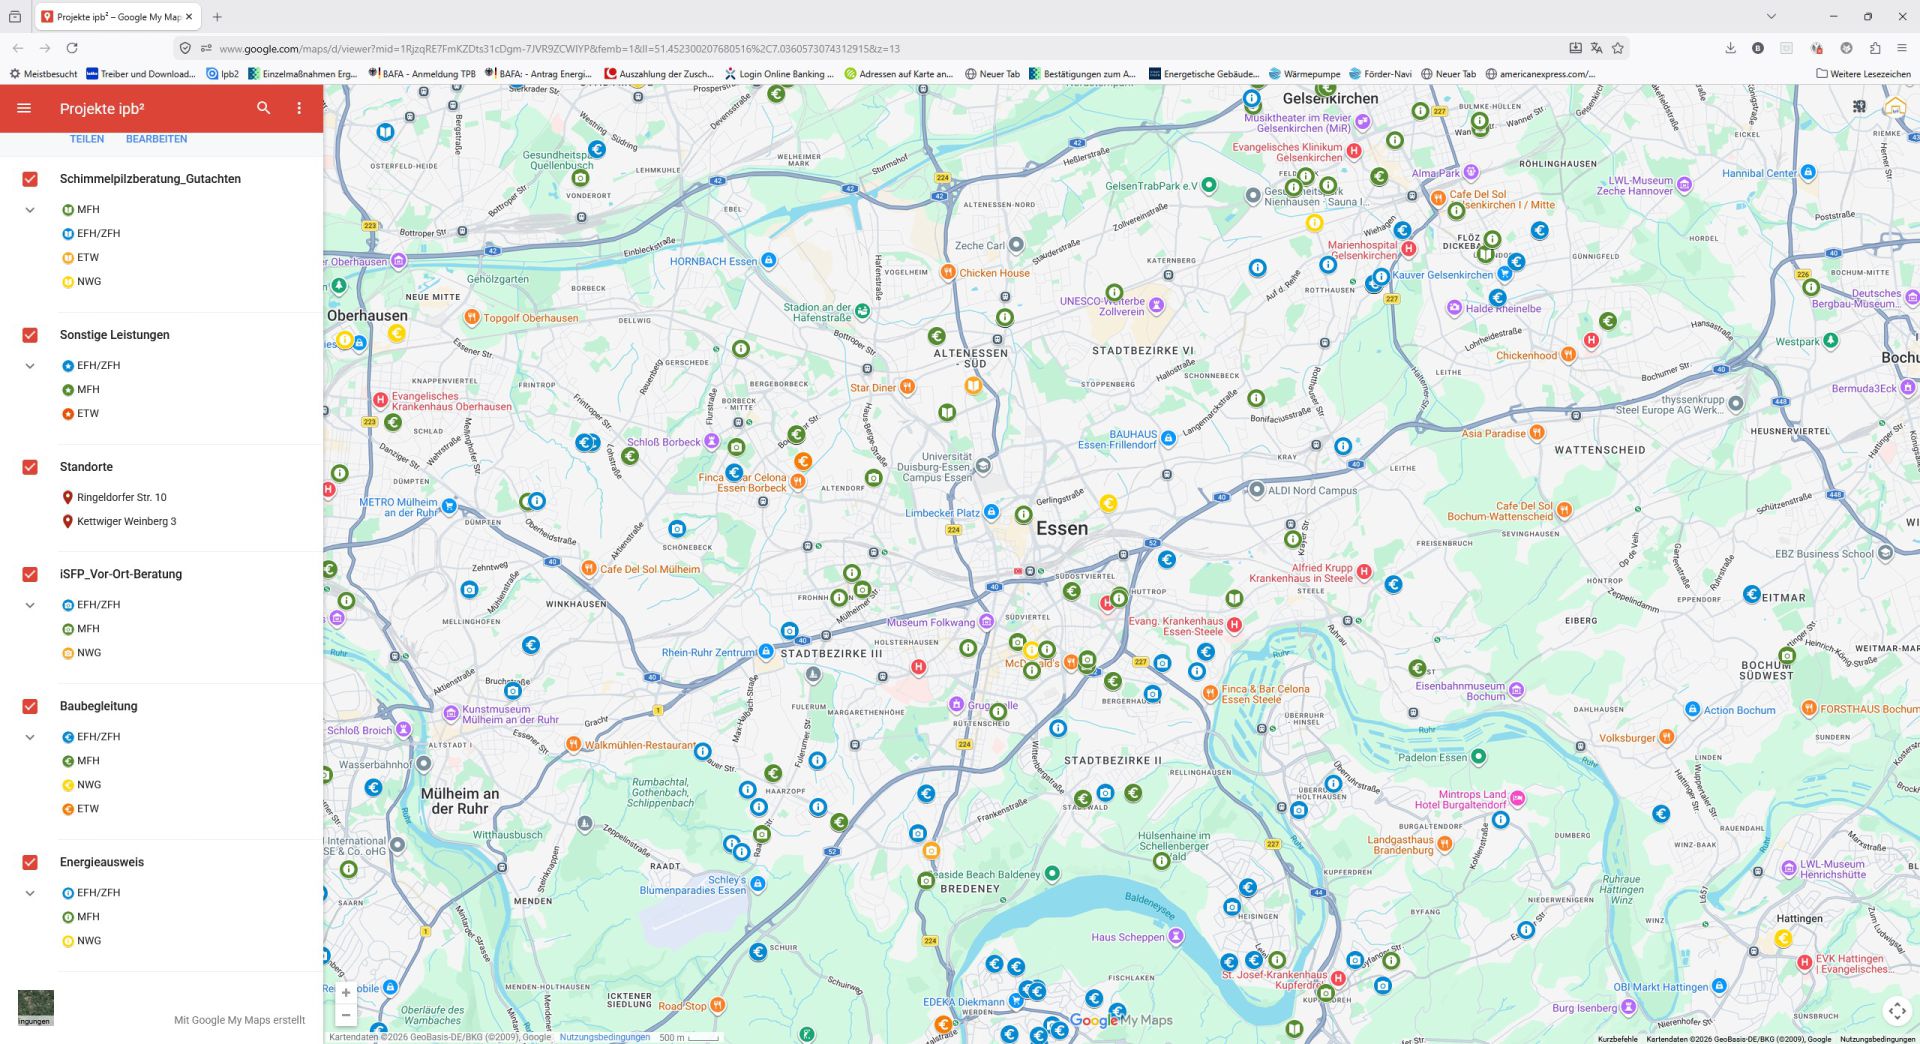This screenshot has height=1044, width=1920.
Task: Click the Kurzbefehle link at the map bottom
Action: tap(1617, 1039)
